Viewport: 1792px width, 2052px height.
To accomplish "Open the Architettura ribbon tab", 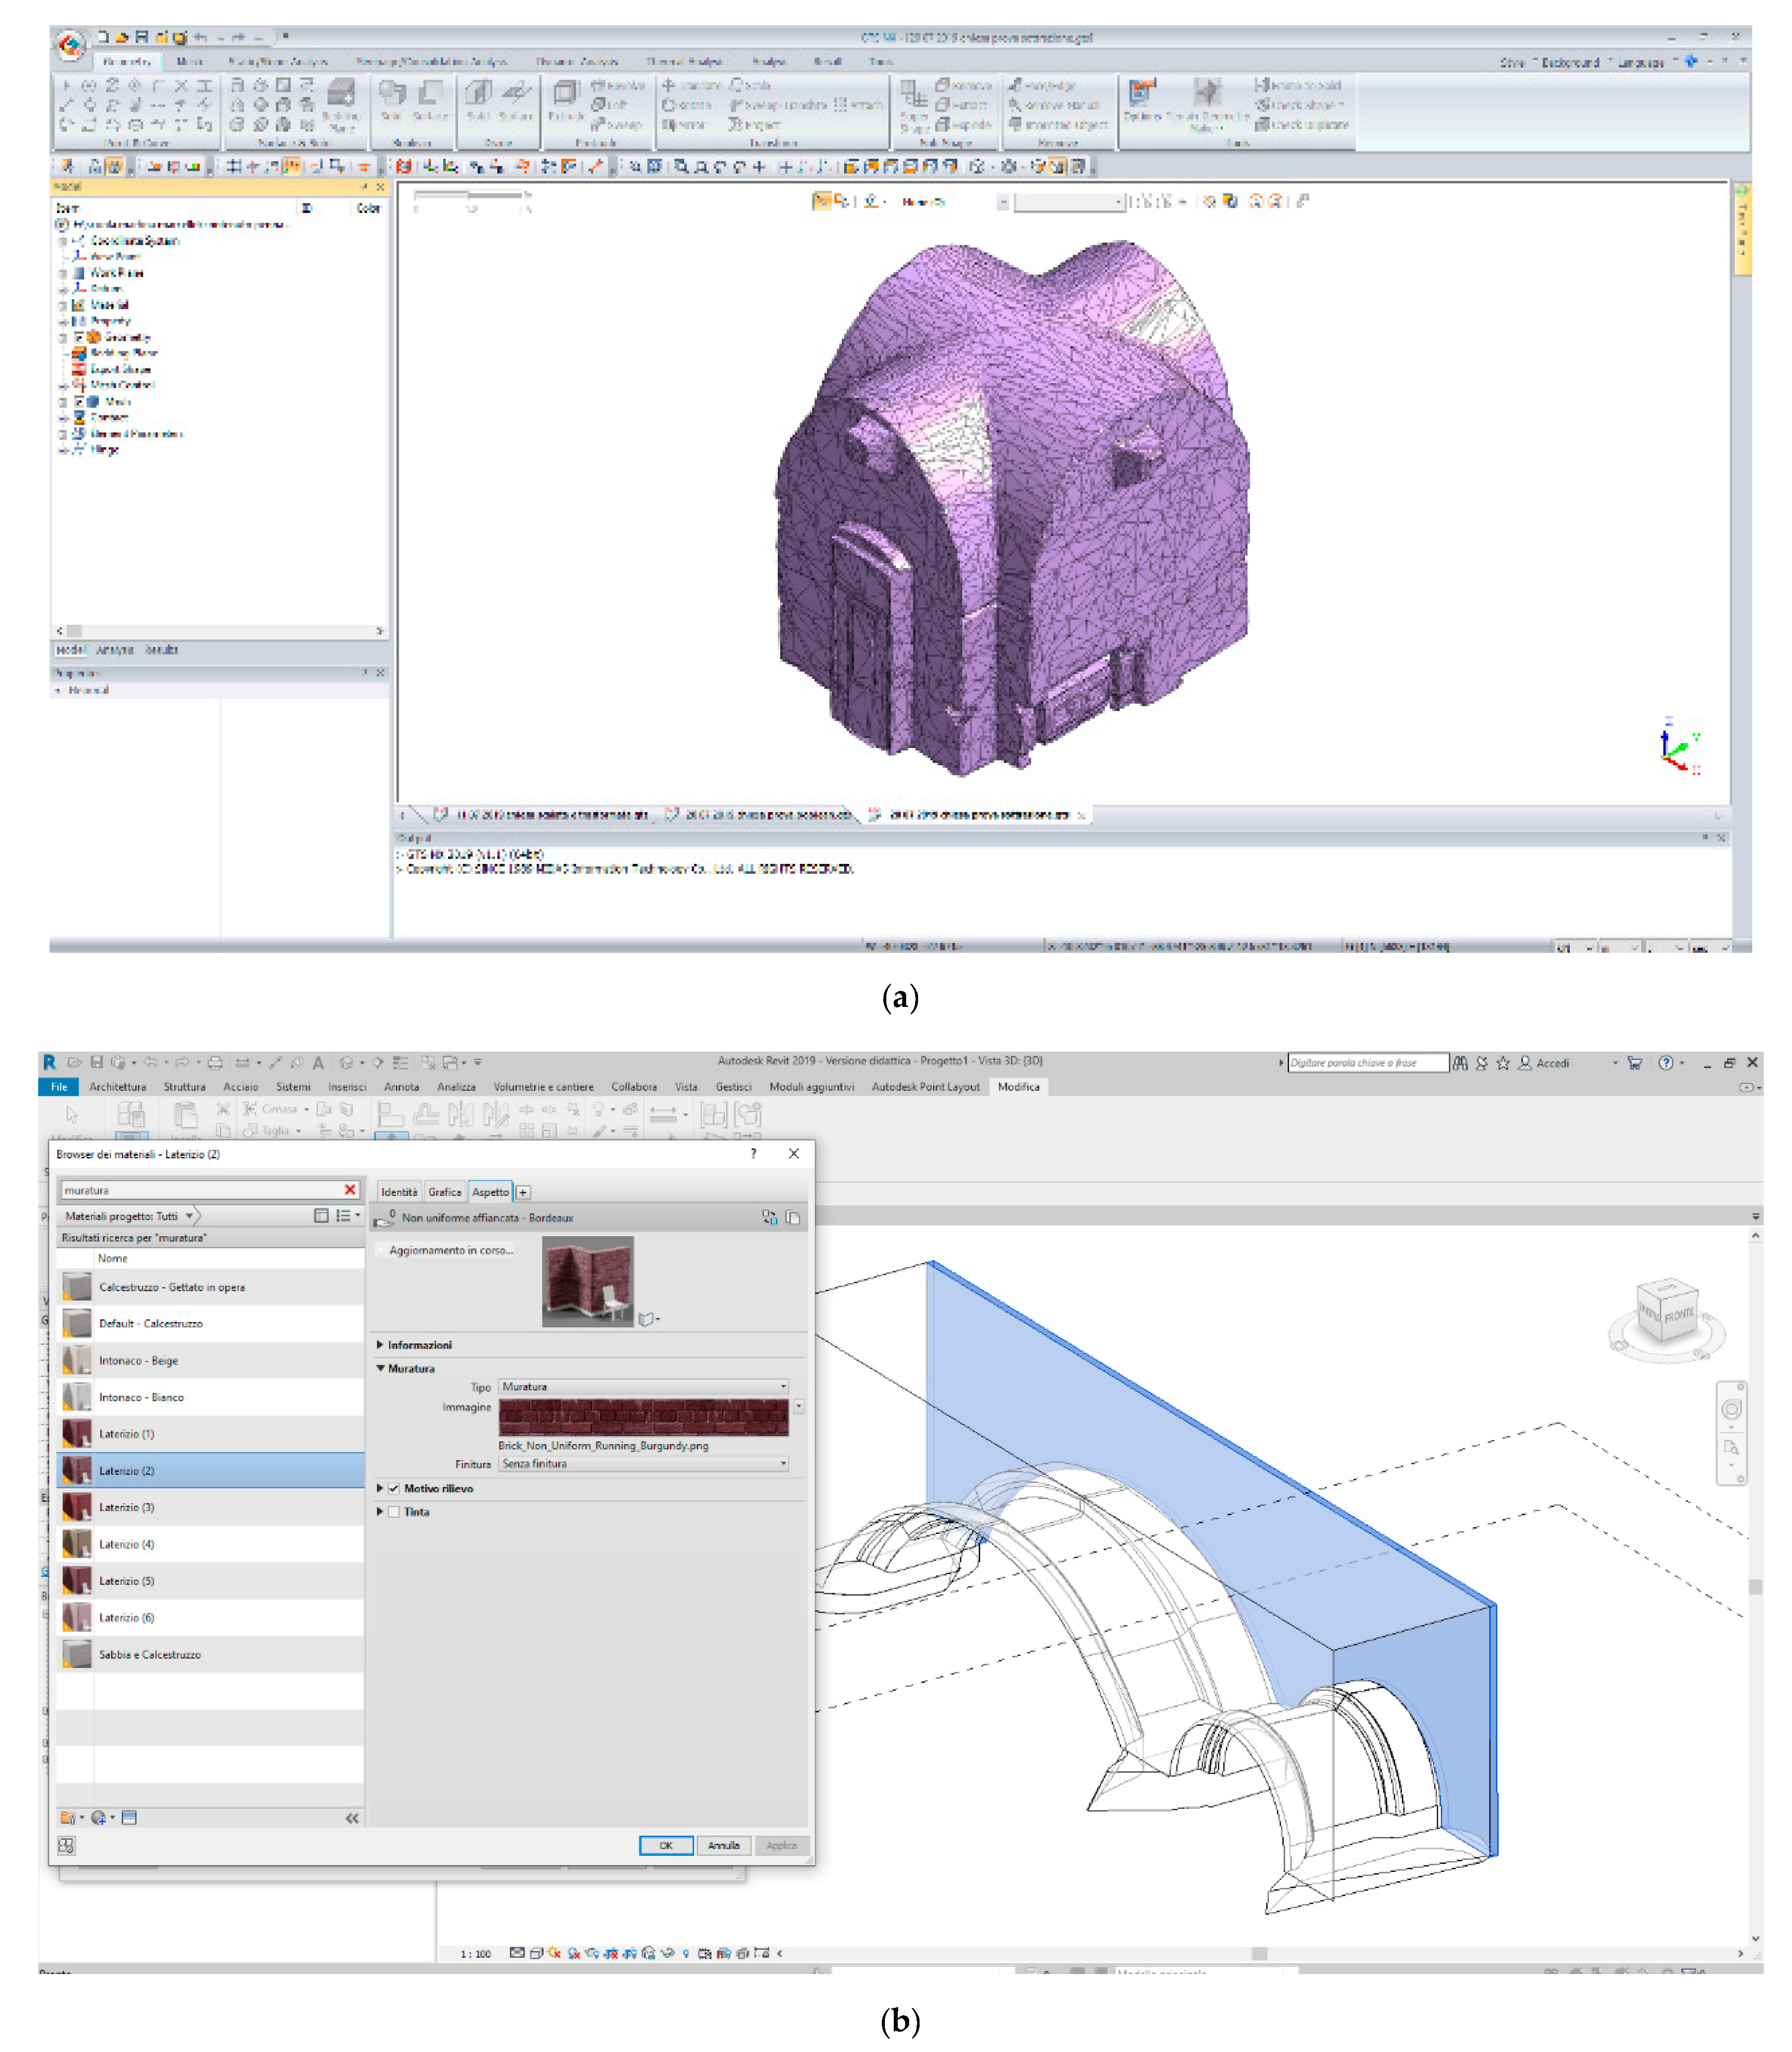I will pos(117,1087).
